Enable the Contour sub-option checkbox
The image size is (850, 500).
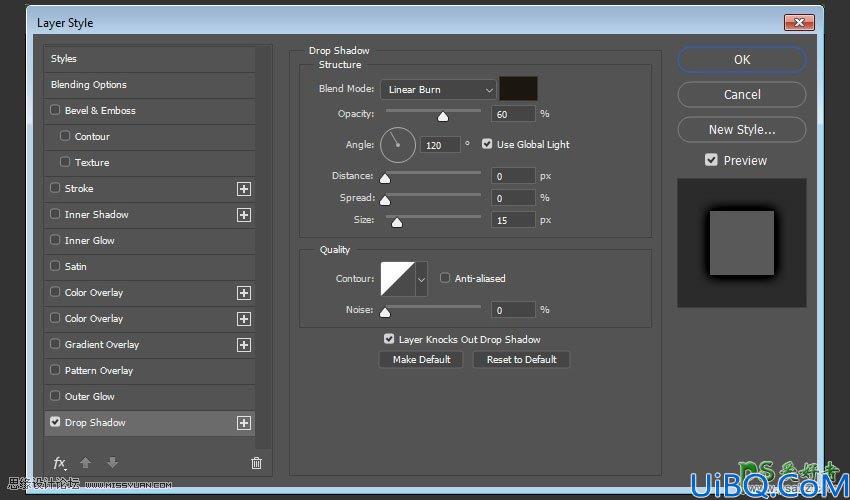(65, 136)
